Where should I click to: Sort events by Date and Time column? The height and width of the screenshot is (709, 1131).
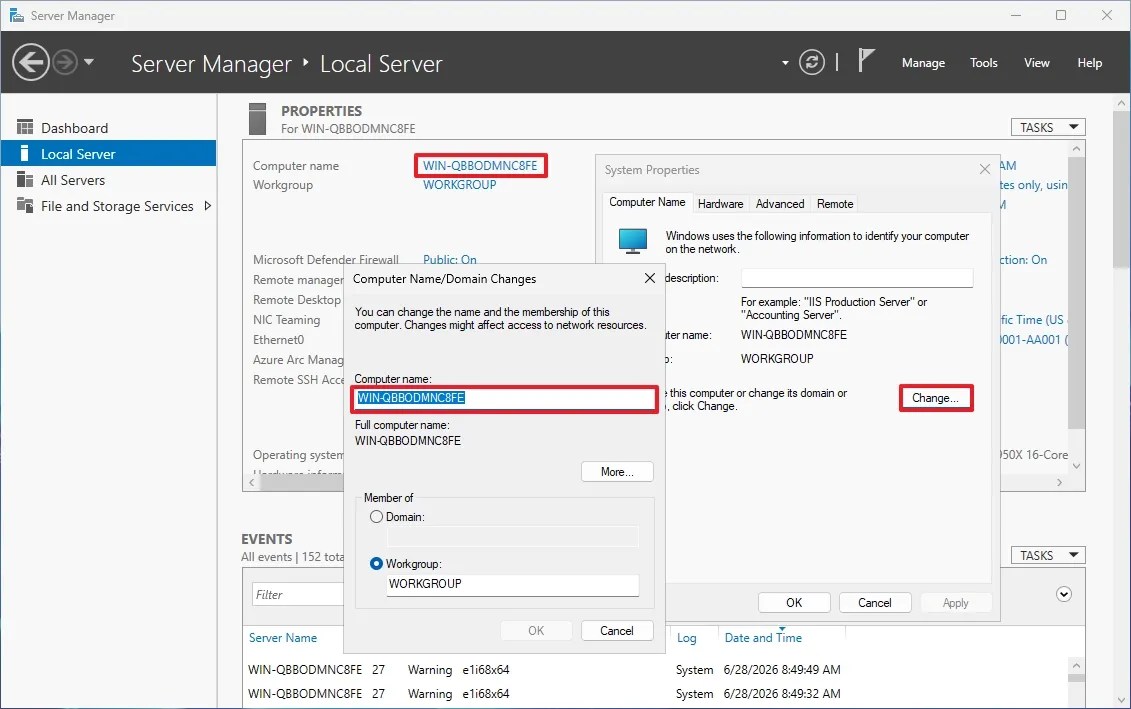763,638
